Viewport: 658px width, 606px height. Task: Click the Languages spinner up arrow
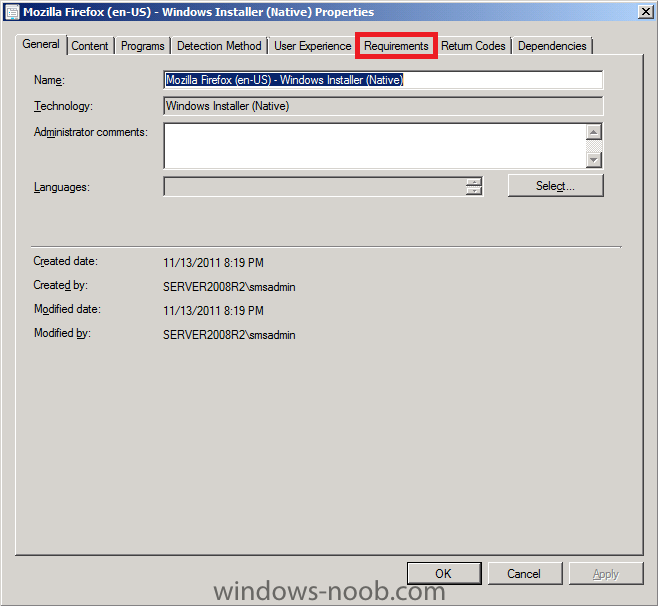coord(474,182)
